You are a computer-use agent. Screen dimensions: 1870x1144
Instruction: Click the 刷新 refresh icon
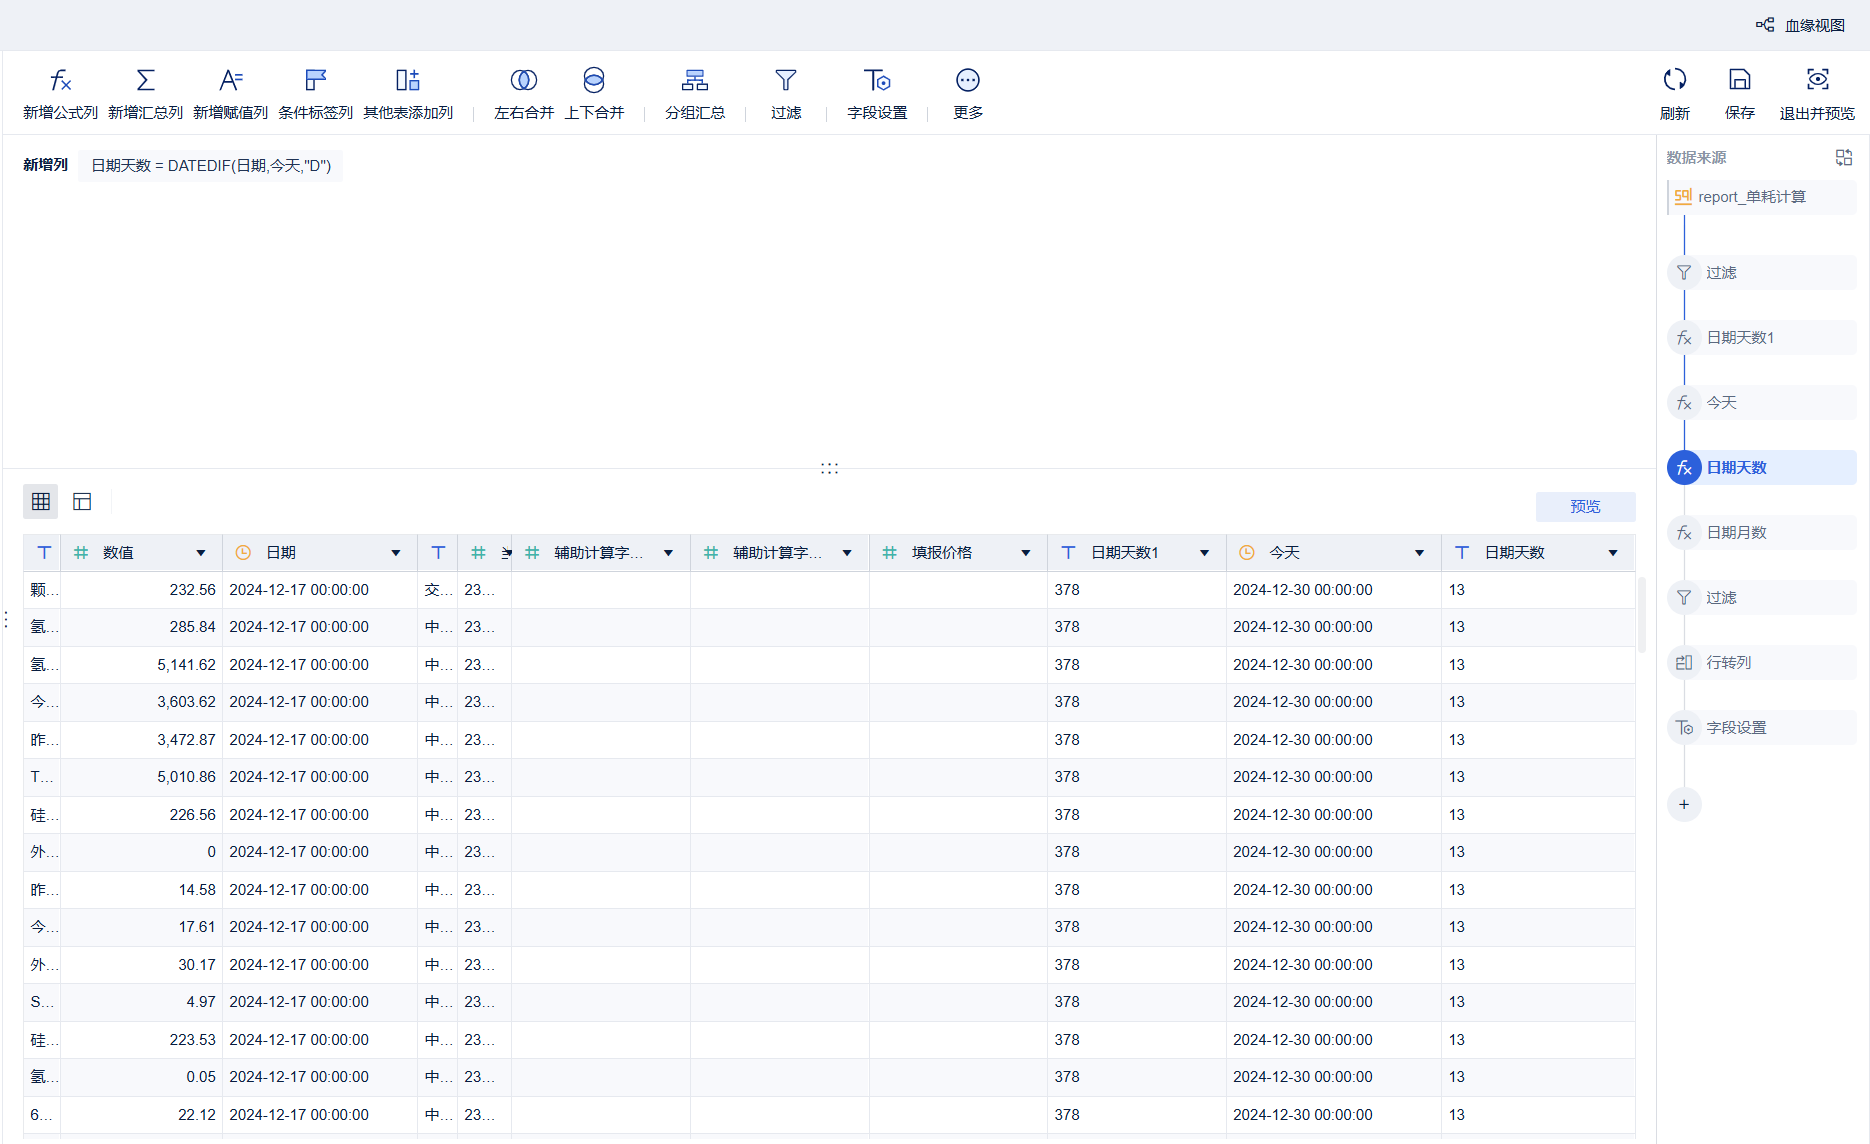click(x=1675, y=80)
